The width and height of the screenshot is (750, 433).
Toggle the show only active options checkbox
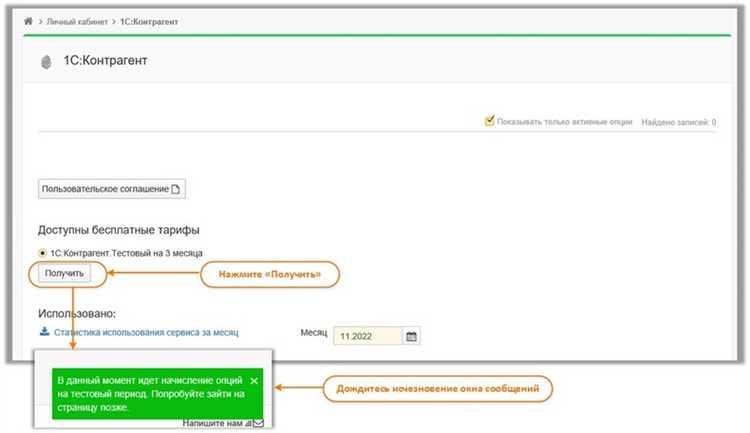tap(489, 121)
